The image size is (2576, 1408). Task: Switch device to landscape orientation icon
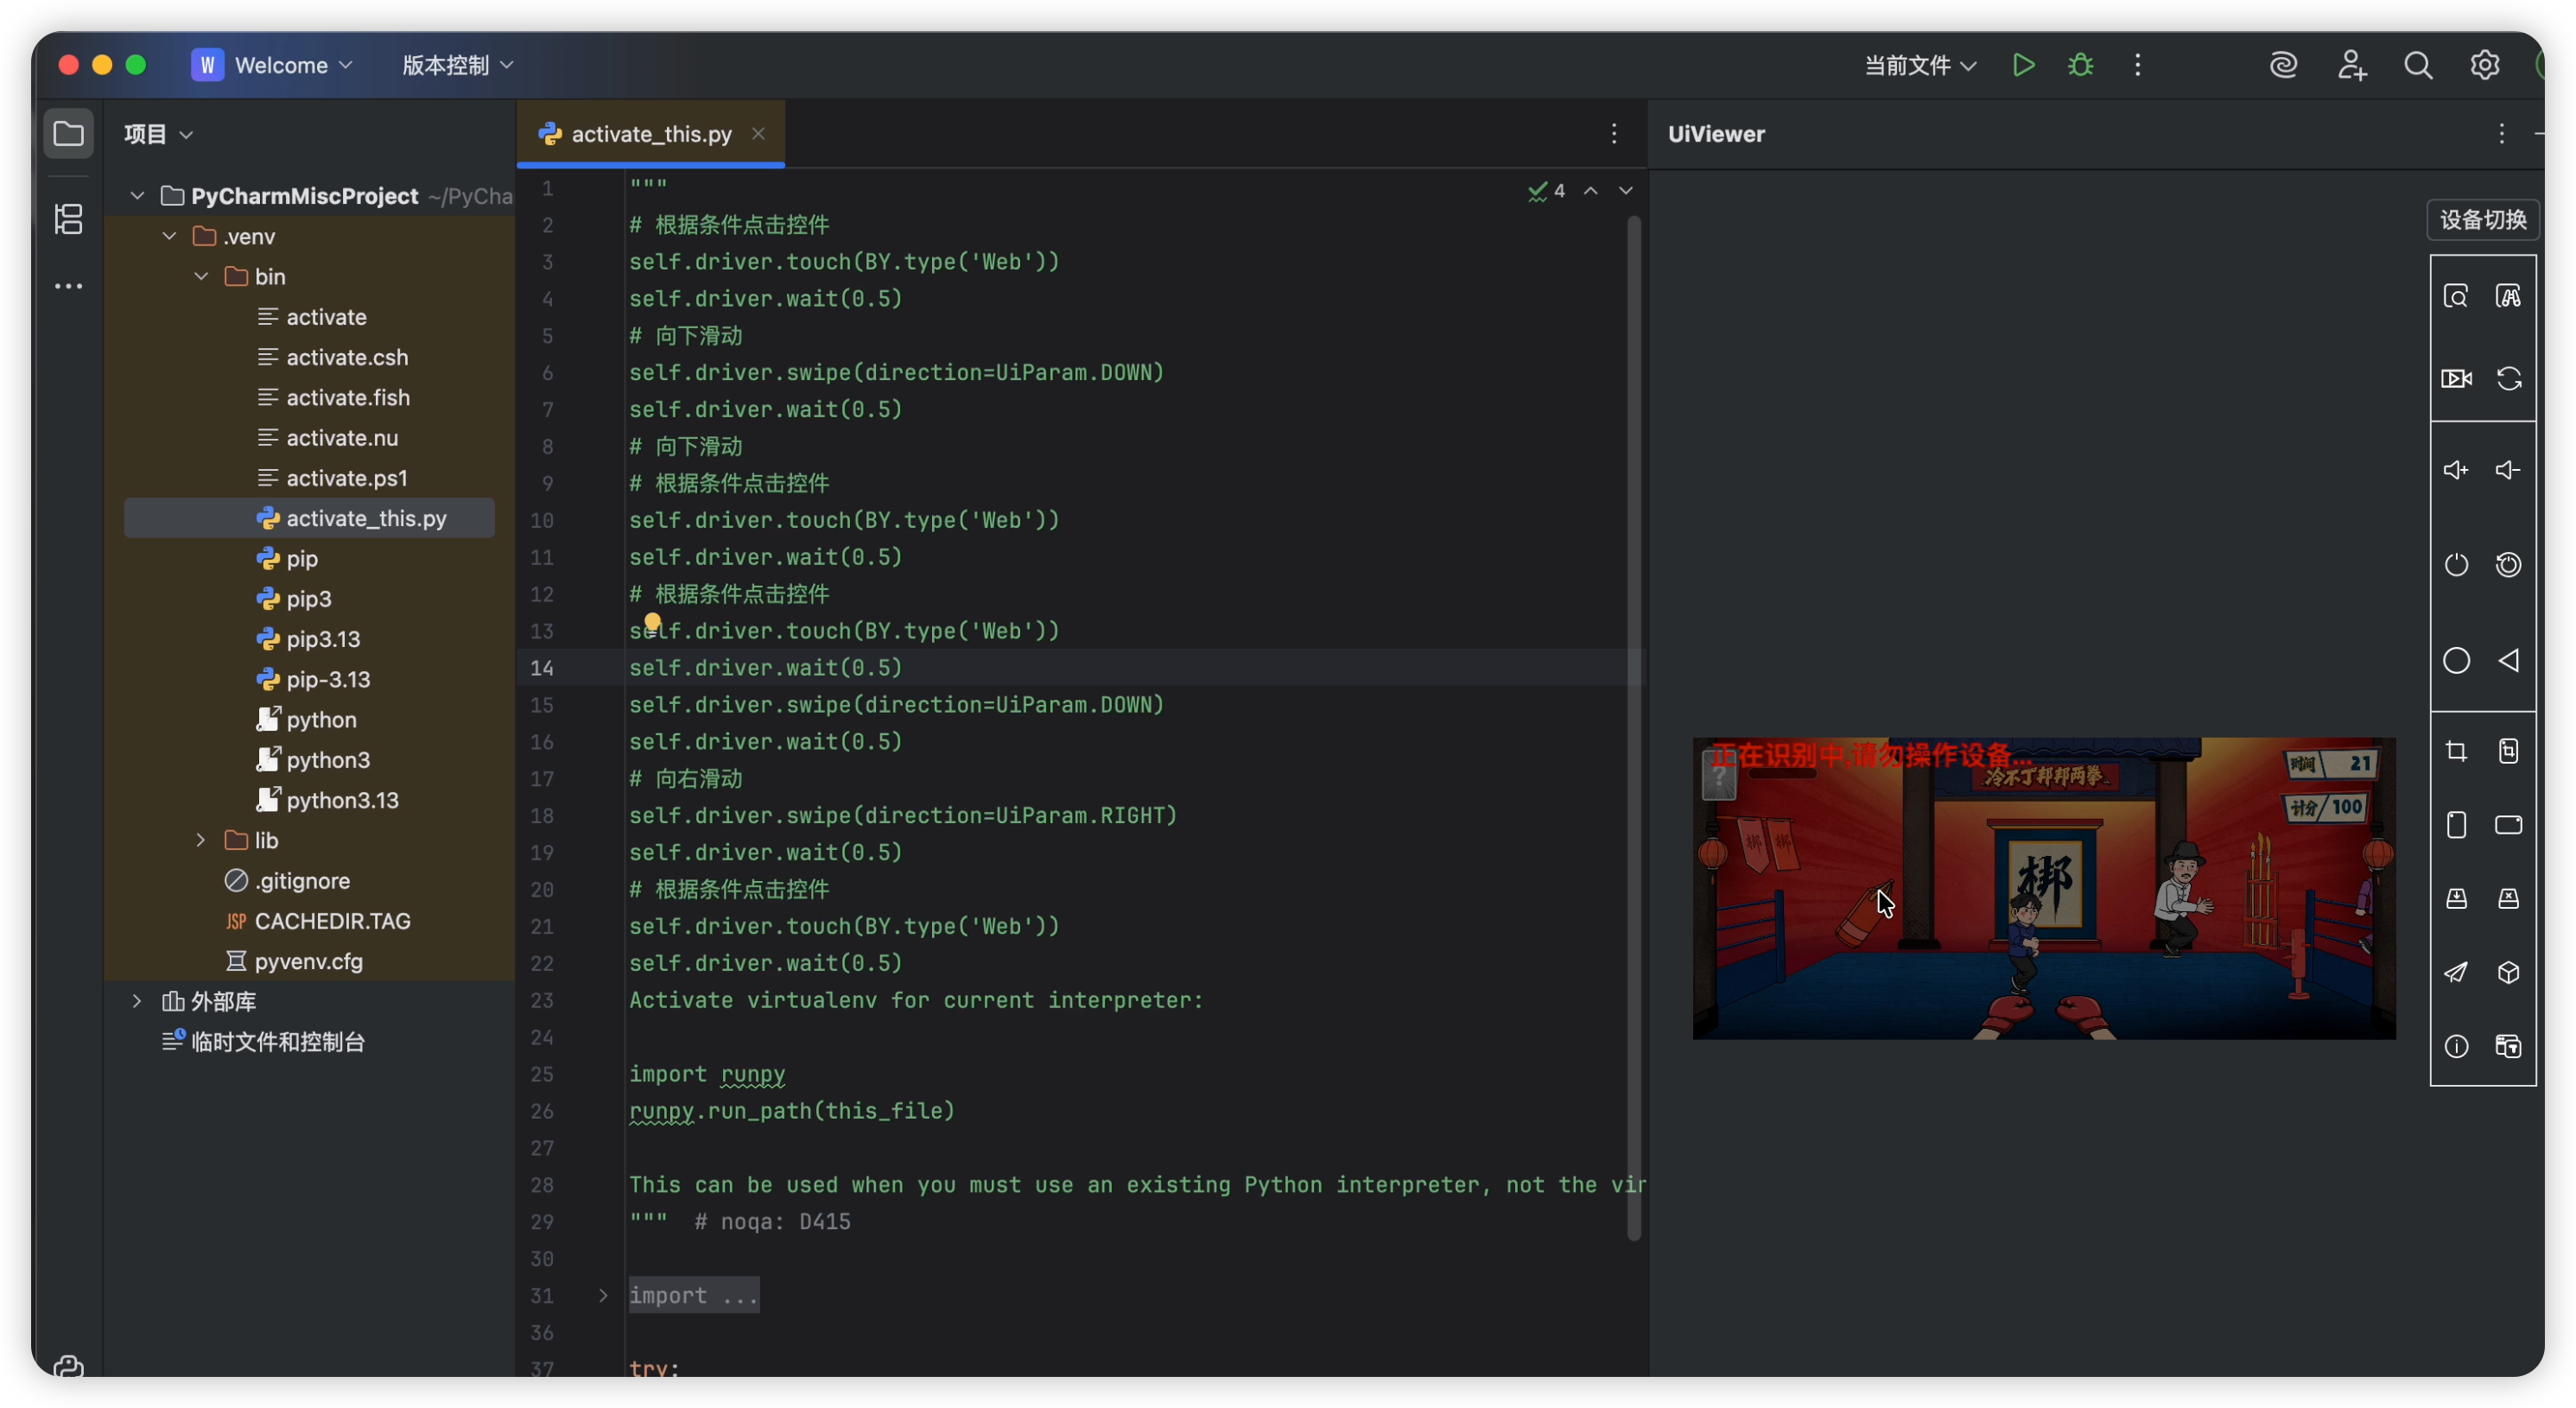click(x=2508, y=825)
